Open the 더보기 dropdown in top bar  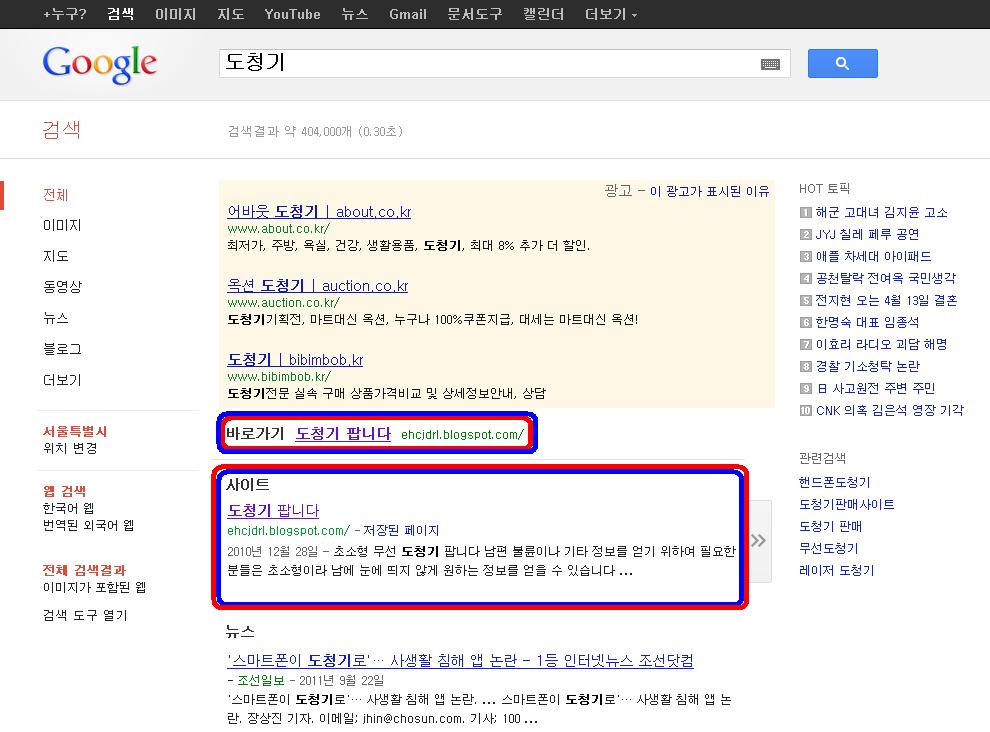(x=611, y=14)
